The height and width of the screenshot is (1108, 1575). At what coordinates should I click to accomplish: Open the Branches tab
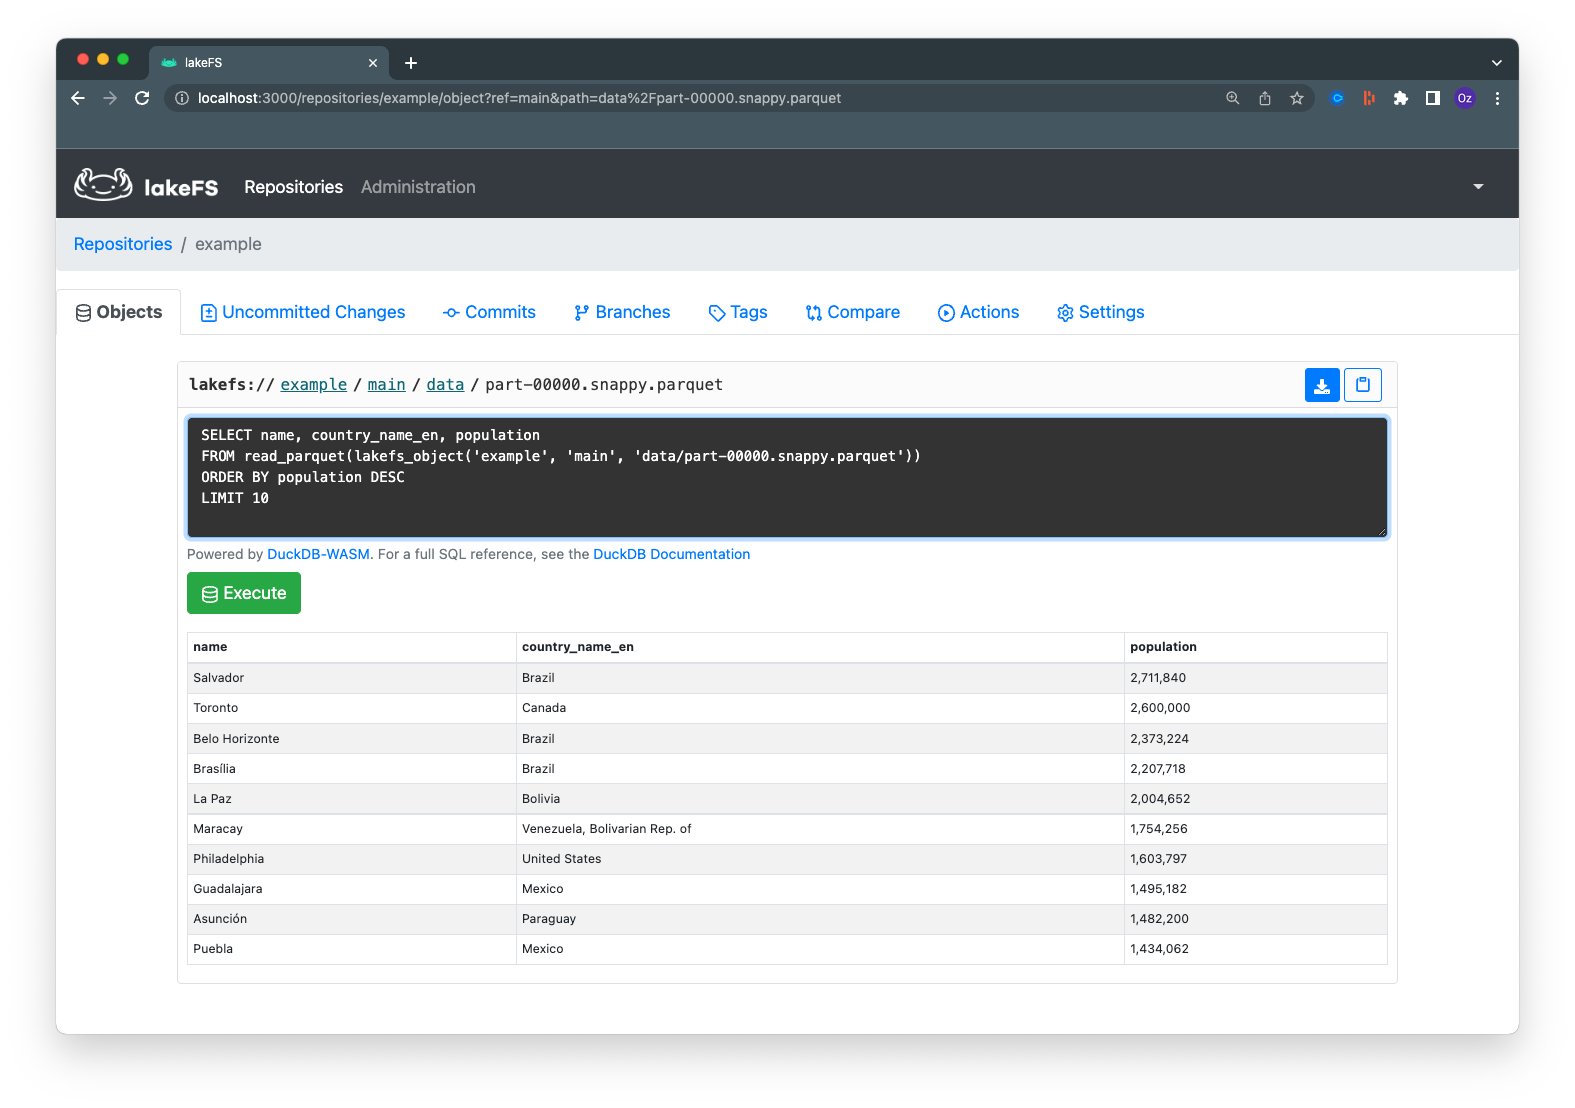click(622, 312)
